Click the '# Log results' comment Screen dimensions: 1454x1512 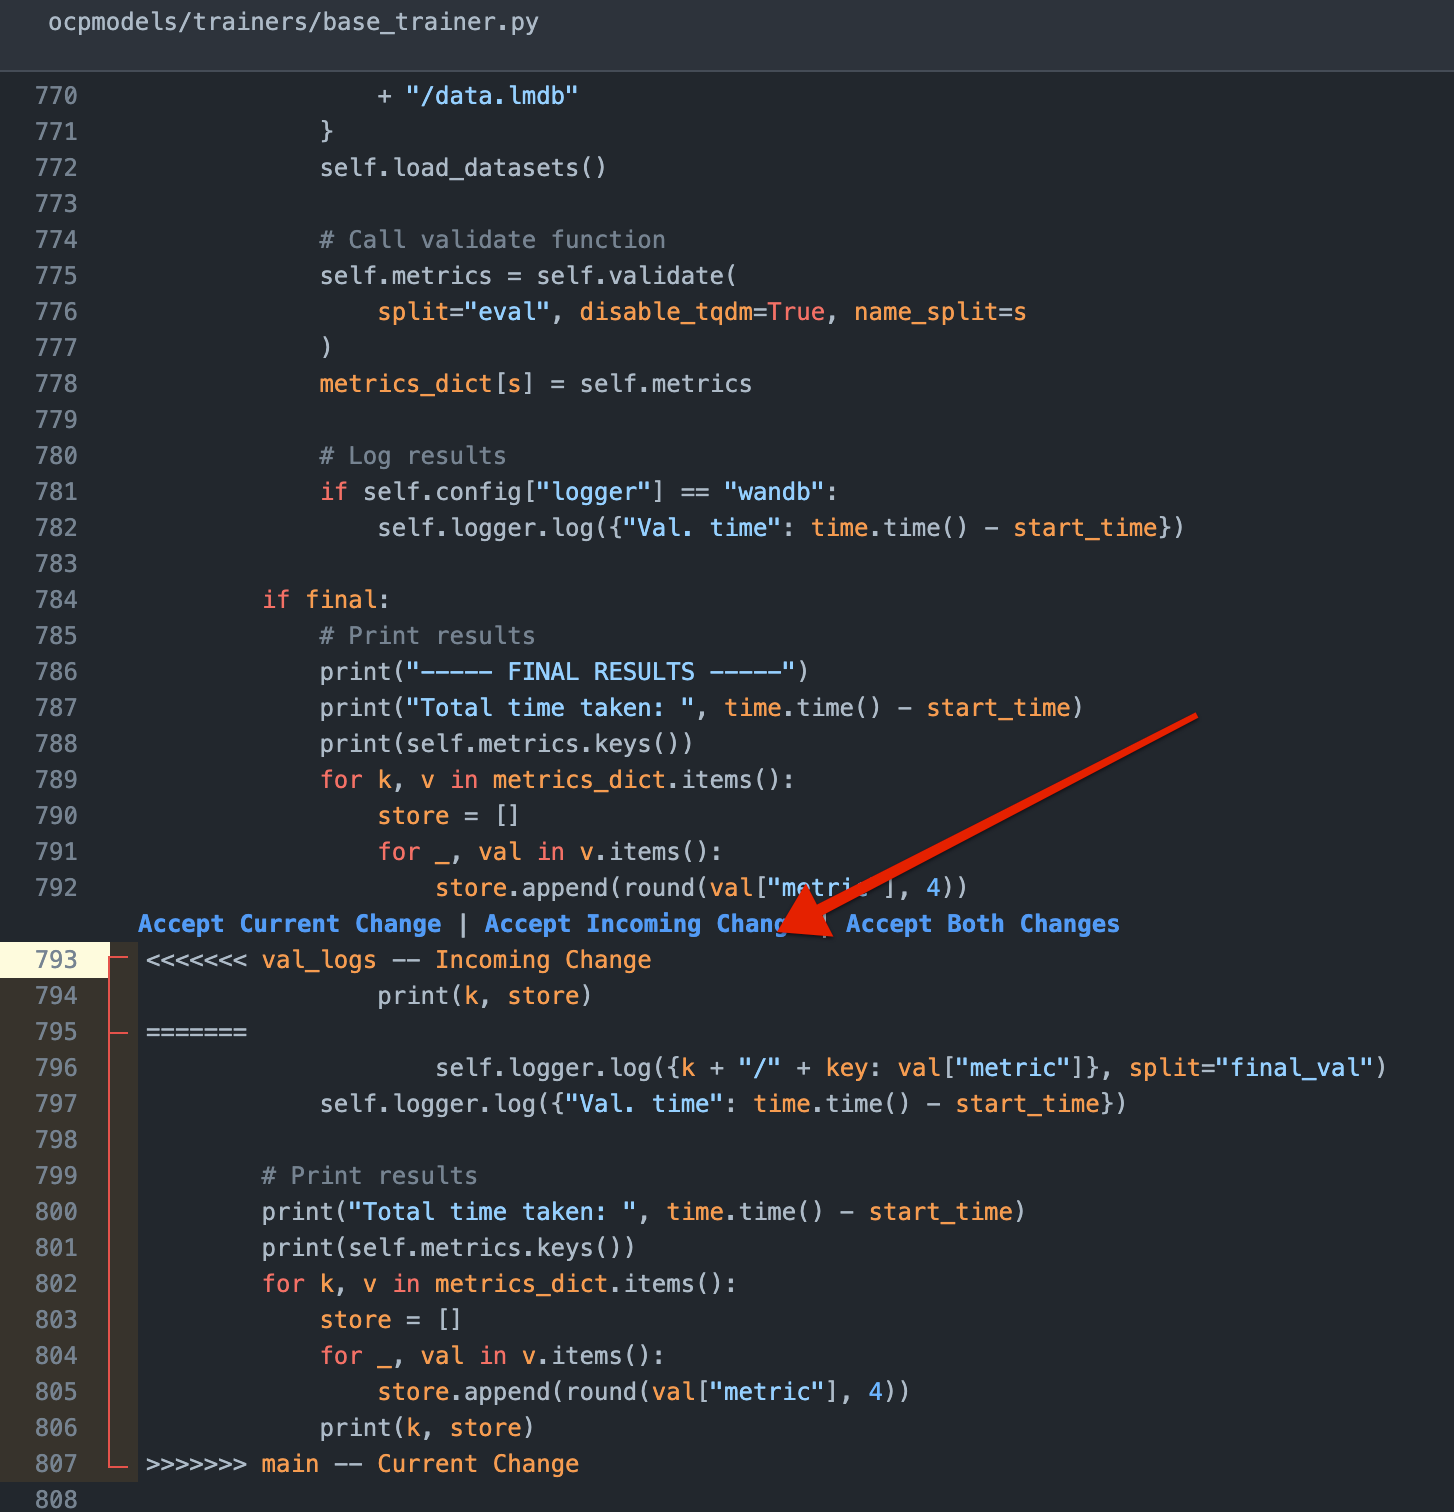413,456
